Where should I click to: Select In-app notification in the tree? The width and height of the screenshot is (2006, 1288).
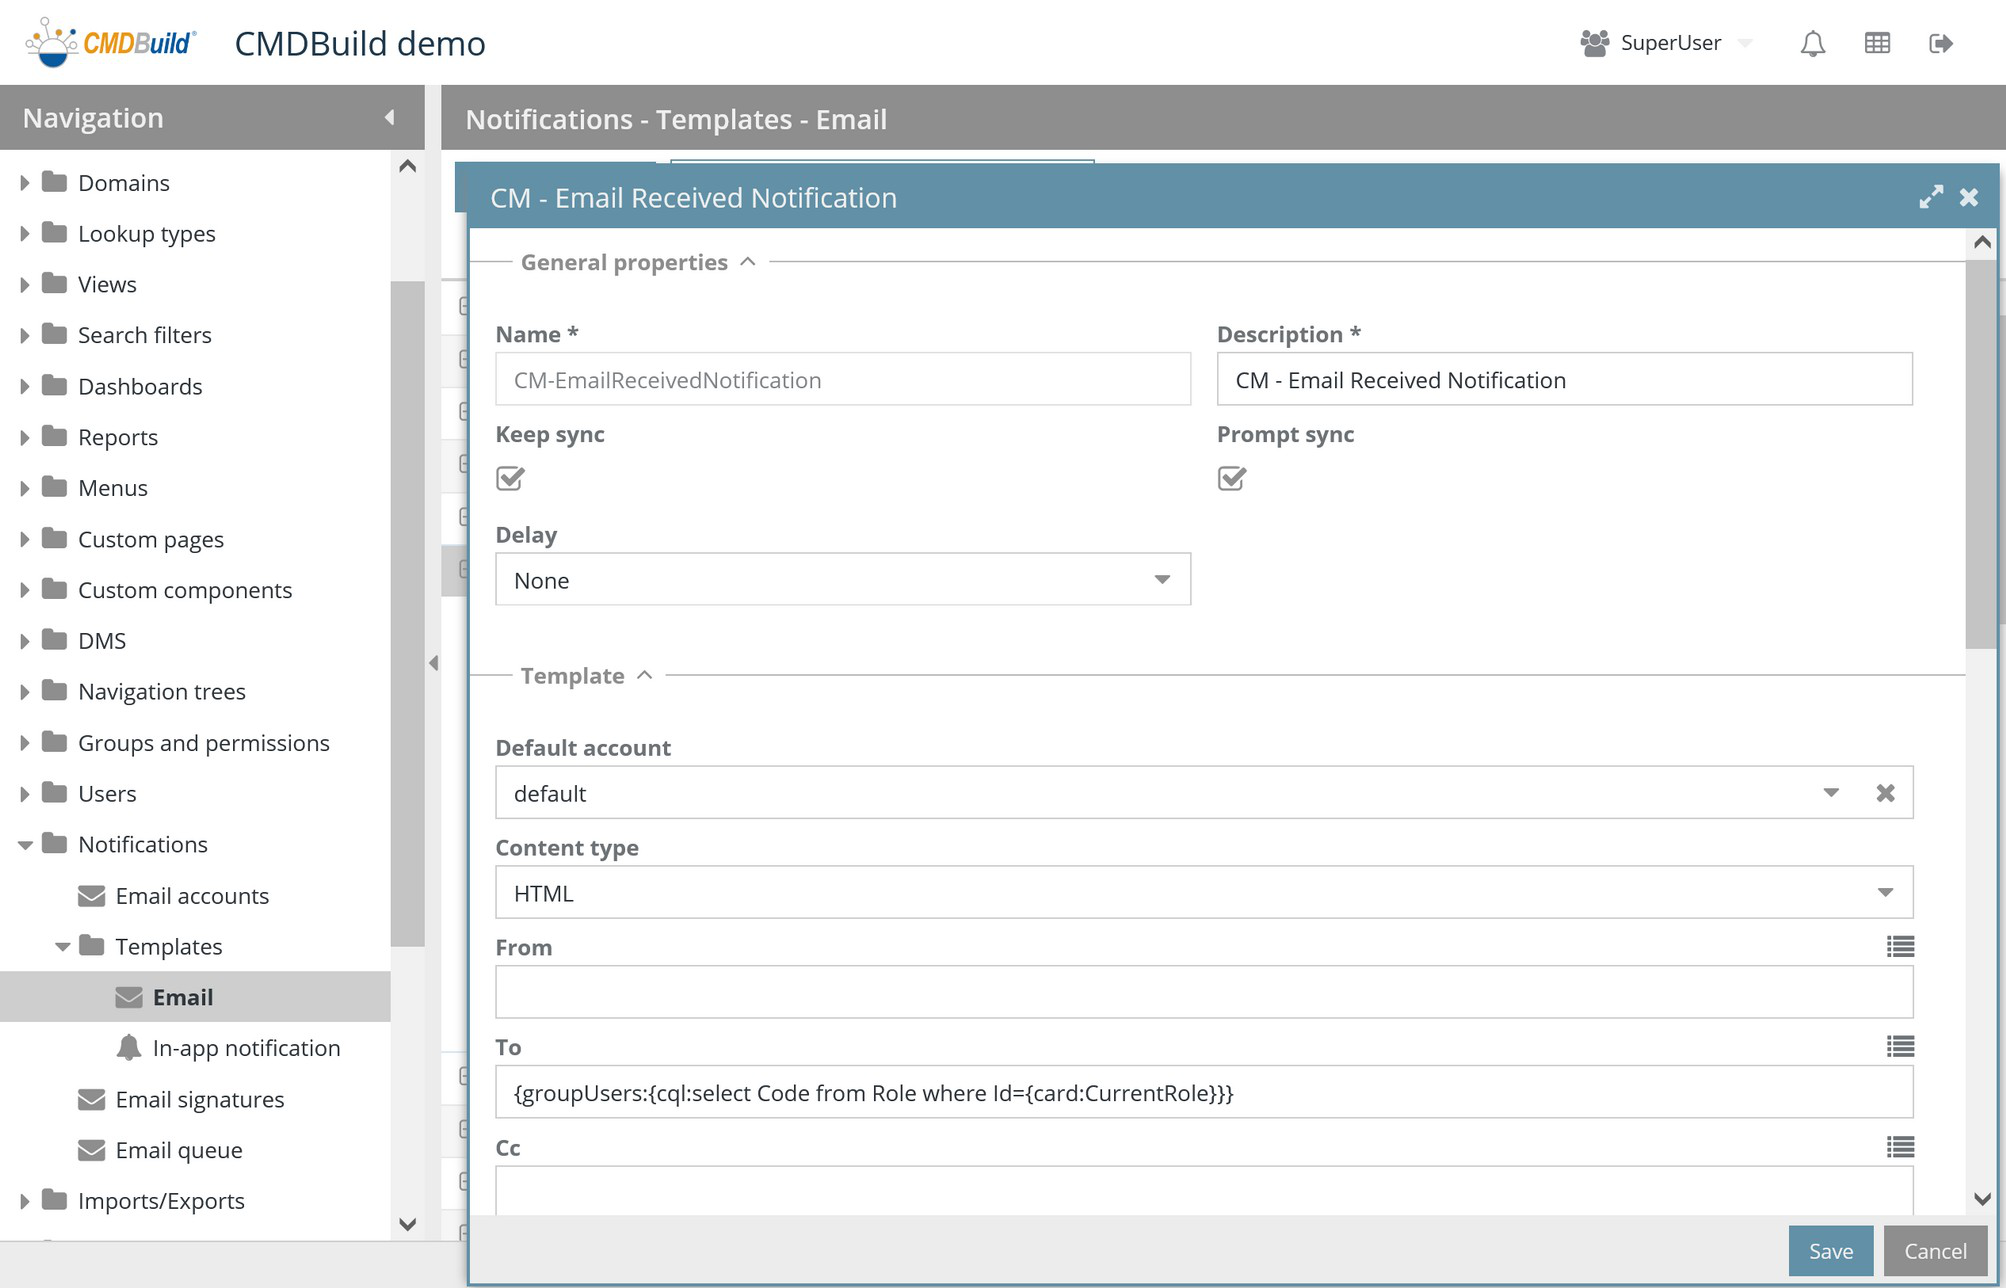[x=246, y=1048]
